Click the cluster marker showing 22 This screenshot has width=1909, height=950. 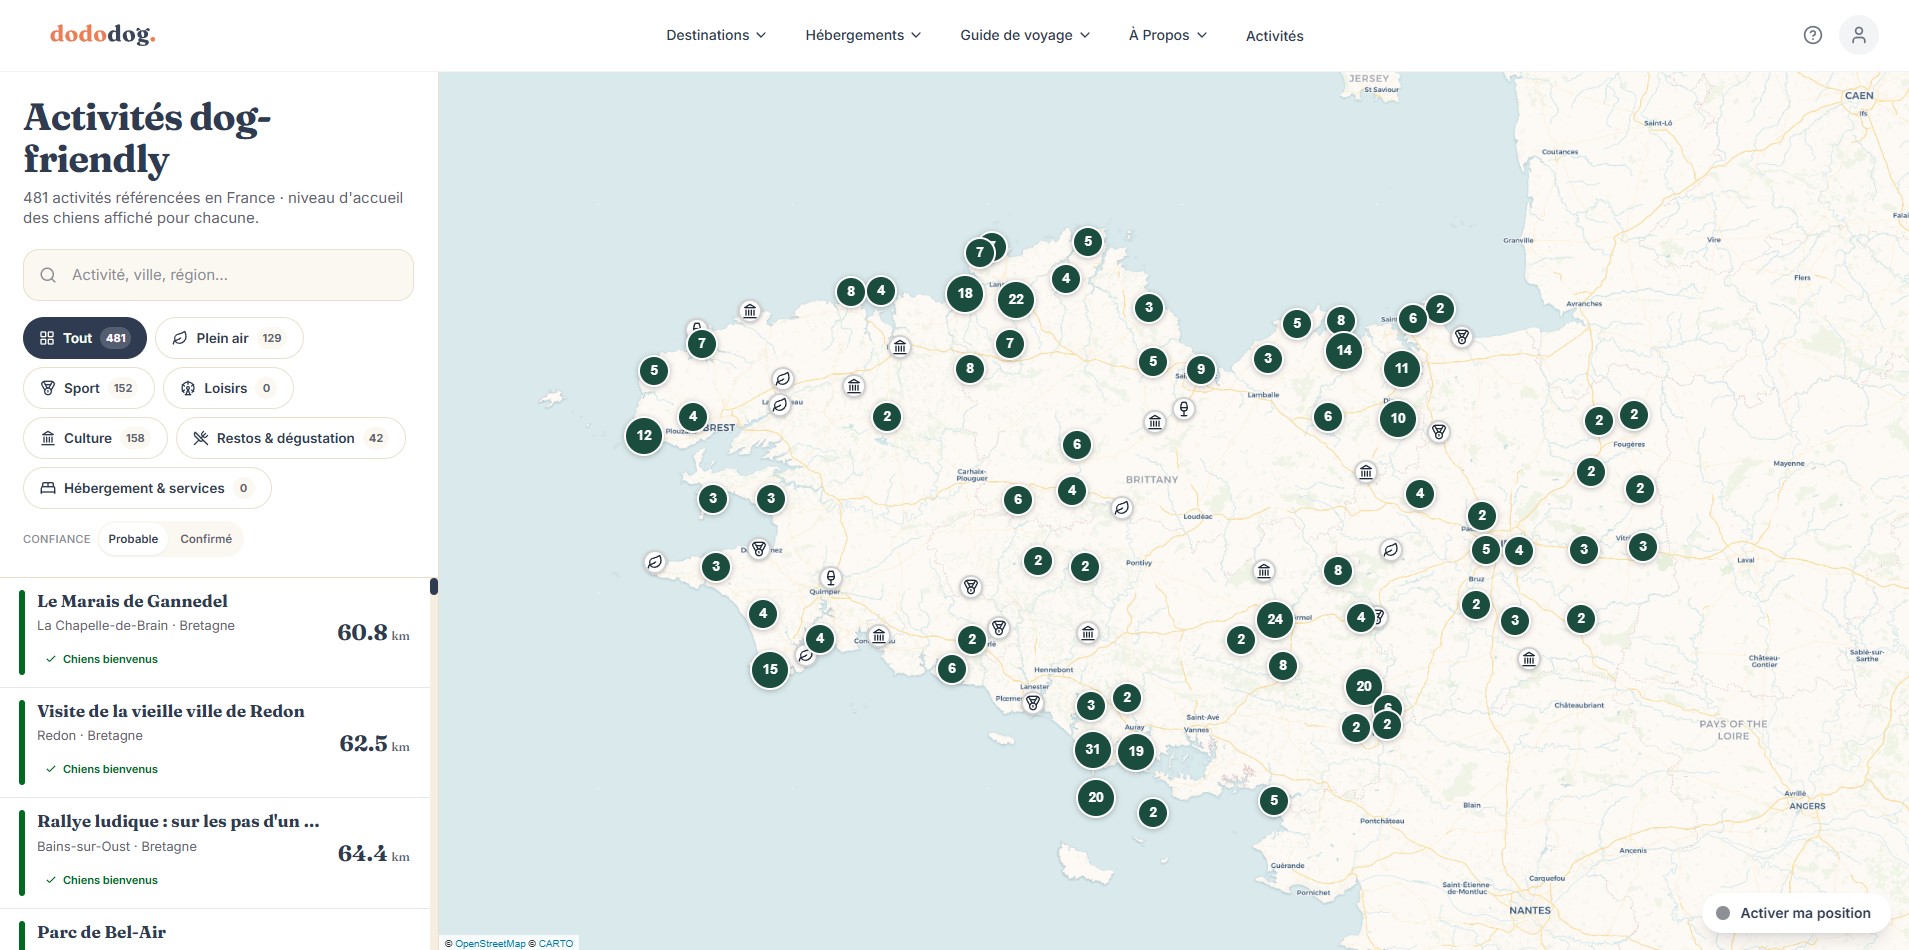pos(1016,299)
